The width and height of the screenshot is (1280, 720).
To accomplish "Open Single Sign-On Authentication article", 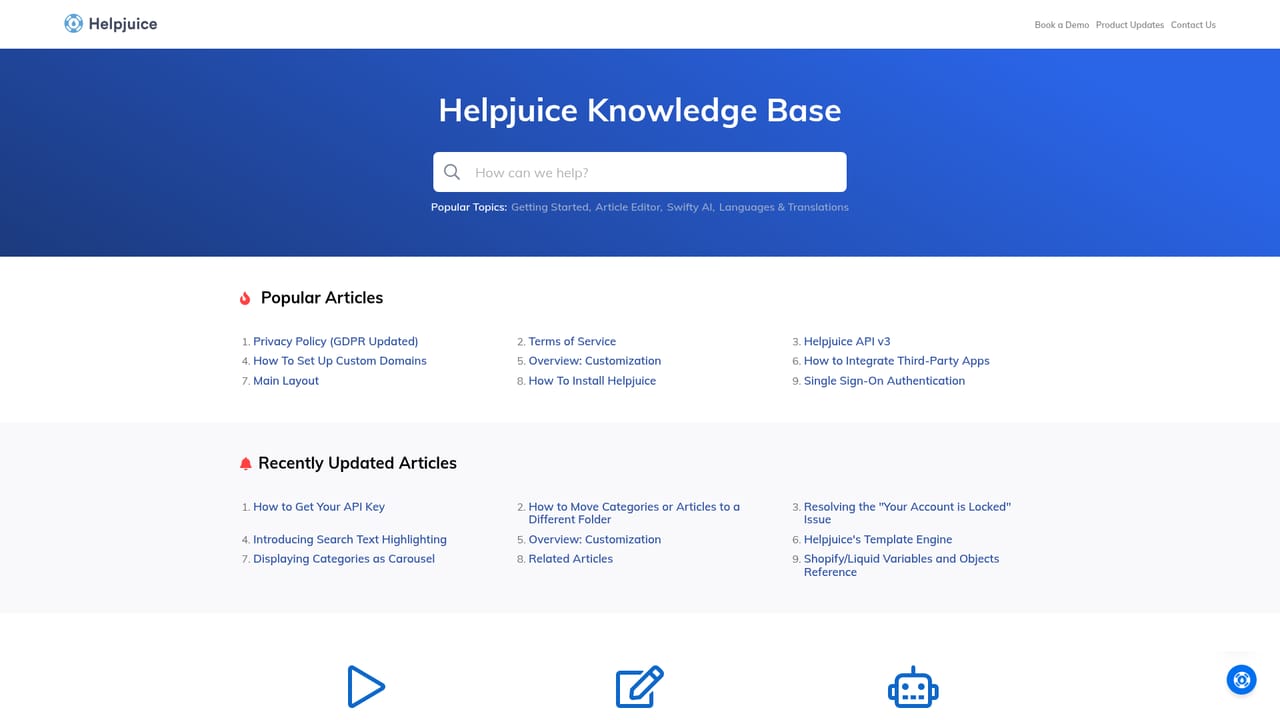I will pyautogui.click(x=885, y=381).
